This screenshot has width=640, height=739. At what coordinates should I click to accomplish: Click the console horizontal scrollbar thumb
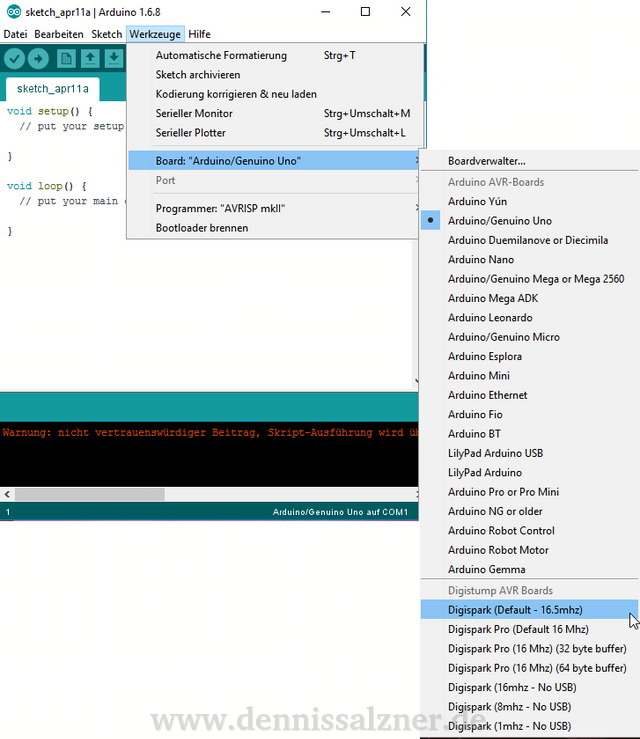[x=90, y=494]
